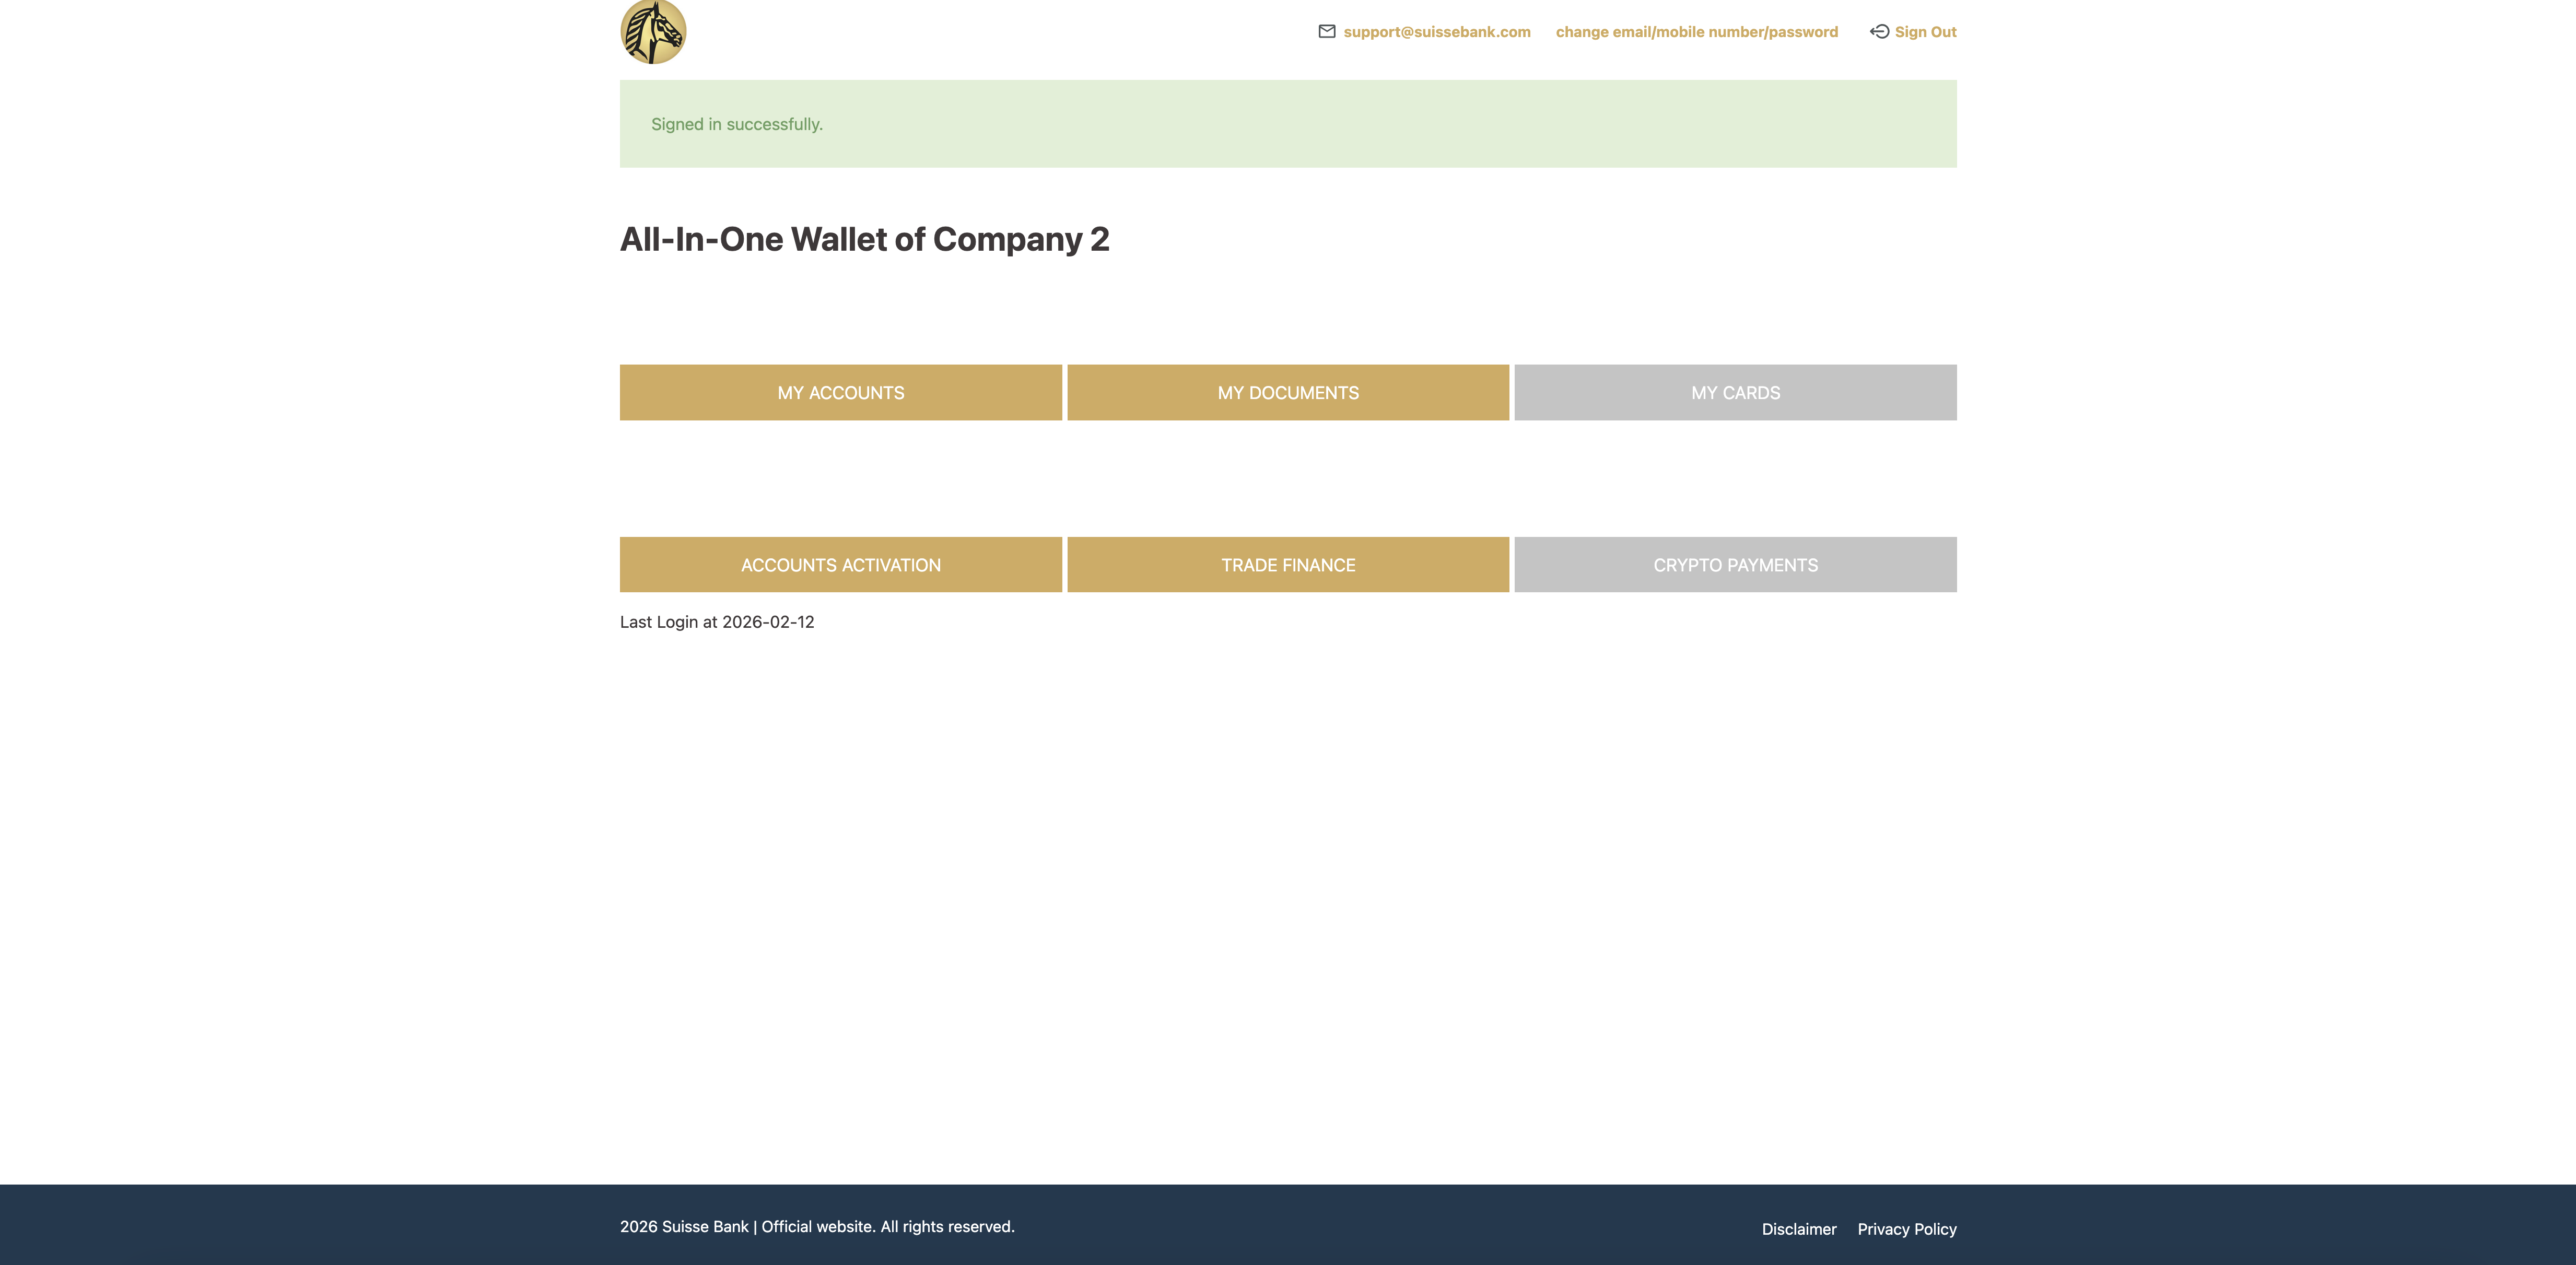
Task: Open the MY DOCUMENTS section
Action: click(x=1287, y=393)
